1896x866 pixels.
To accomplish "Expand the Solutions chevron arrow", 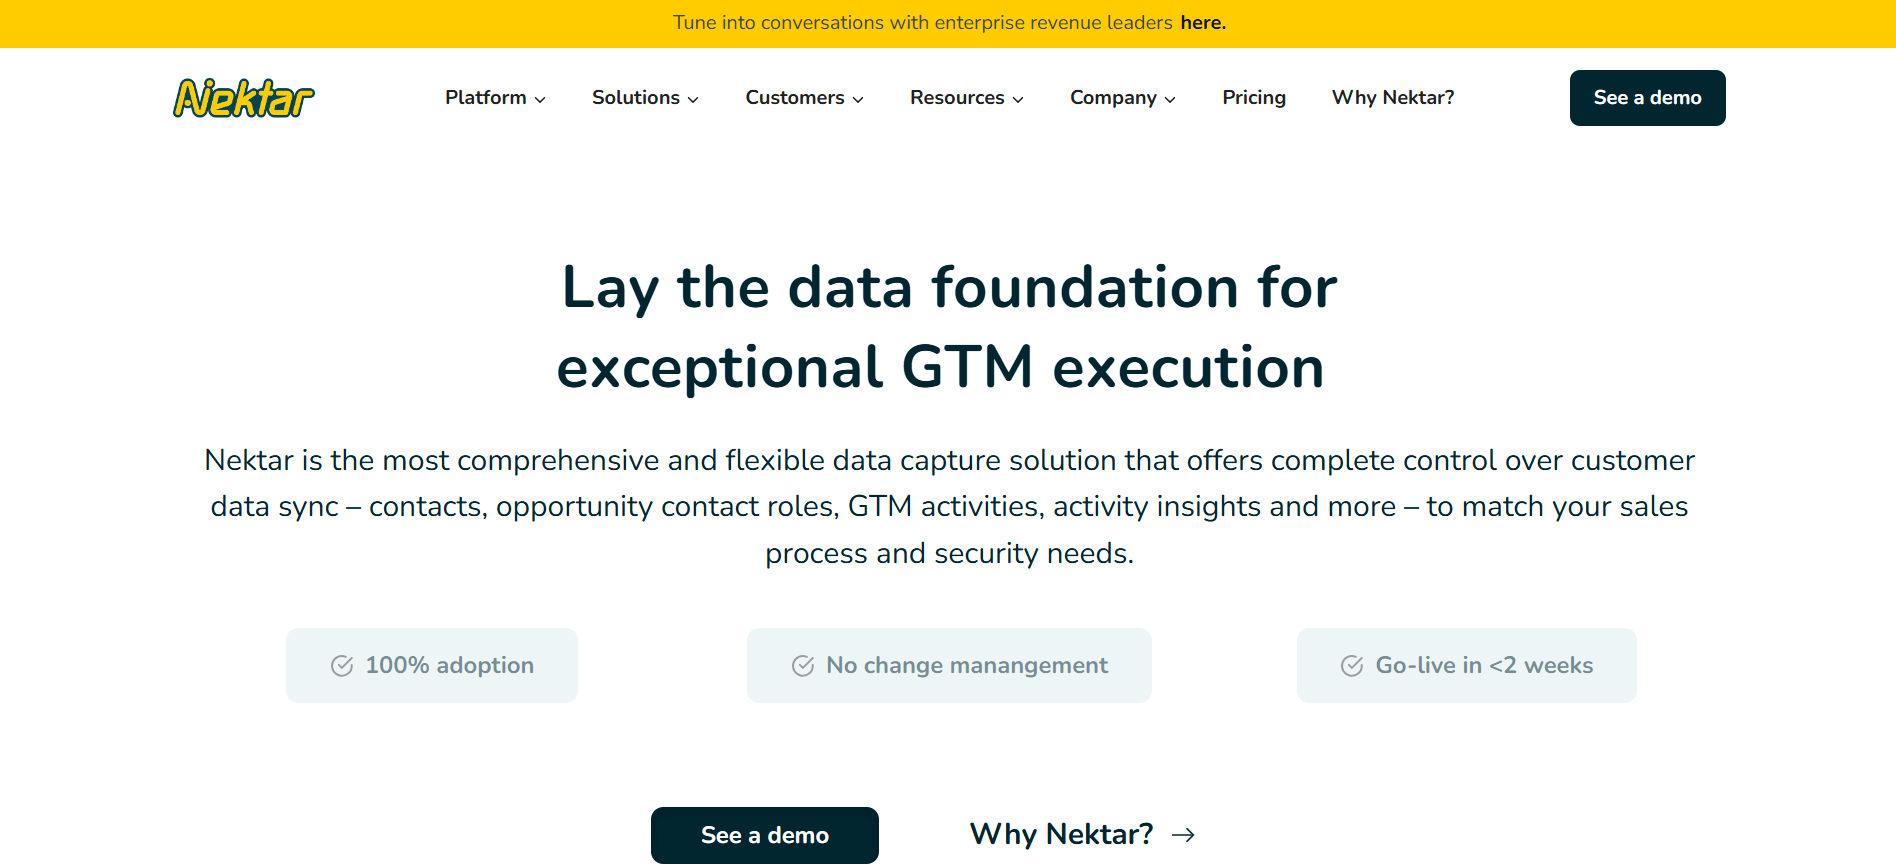I will (693, 99).
